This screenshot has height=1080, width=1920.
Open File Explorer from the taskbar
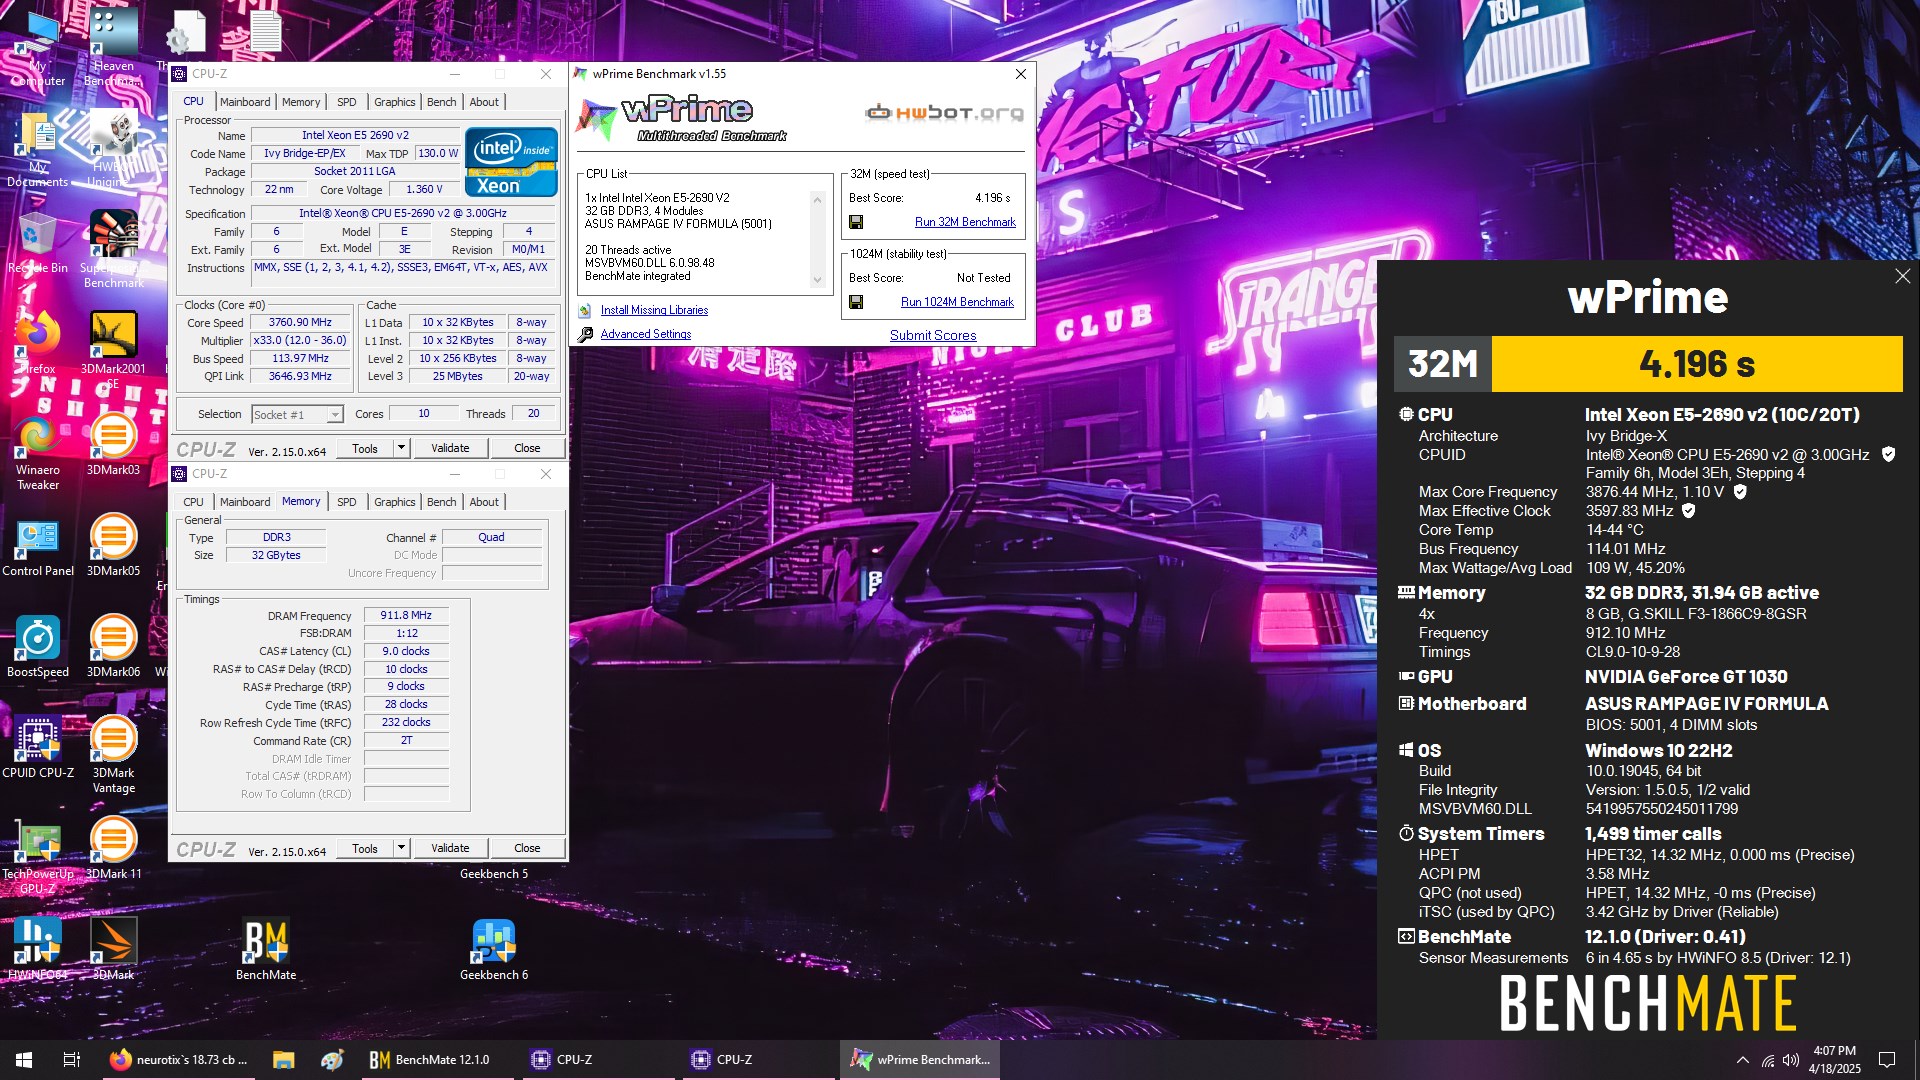coord(284,1060)
